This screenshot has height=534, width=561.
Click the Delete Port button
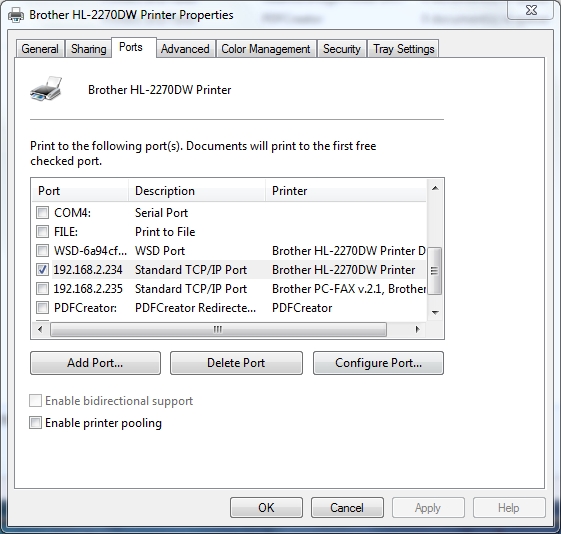pos(236,363)
